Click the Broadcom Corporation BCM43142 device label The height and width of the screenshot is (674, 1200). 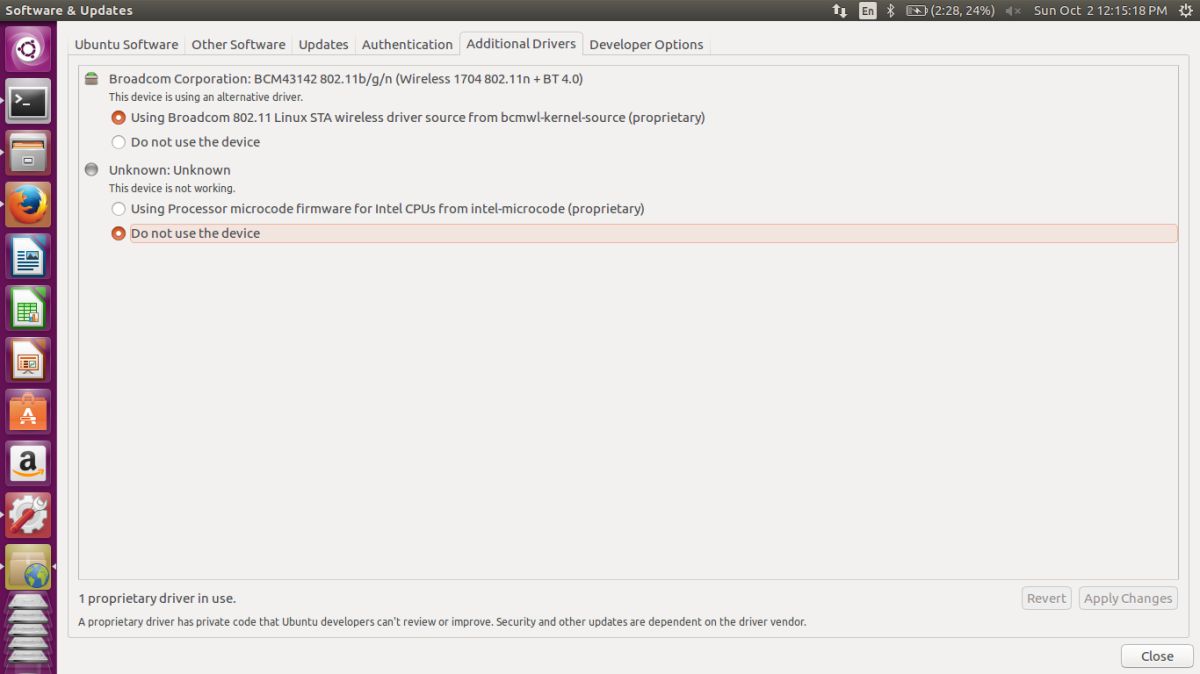click(x=346, y=78)
